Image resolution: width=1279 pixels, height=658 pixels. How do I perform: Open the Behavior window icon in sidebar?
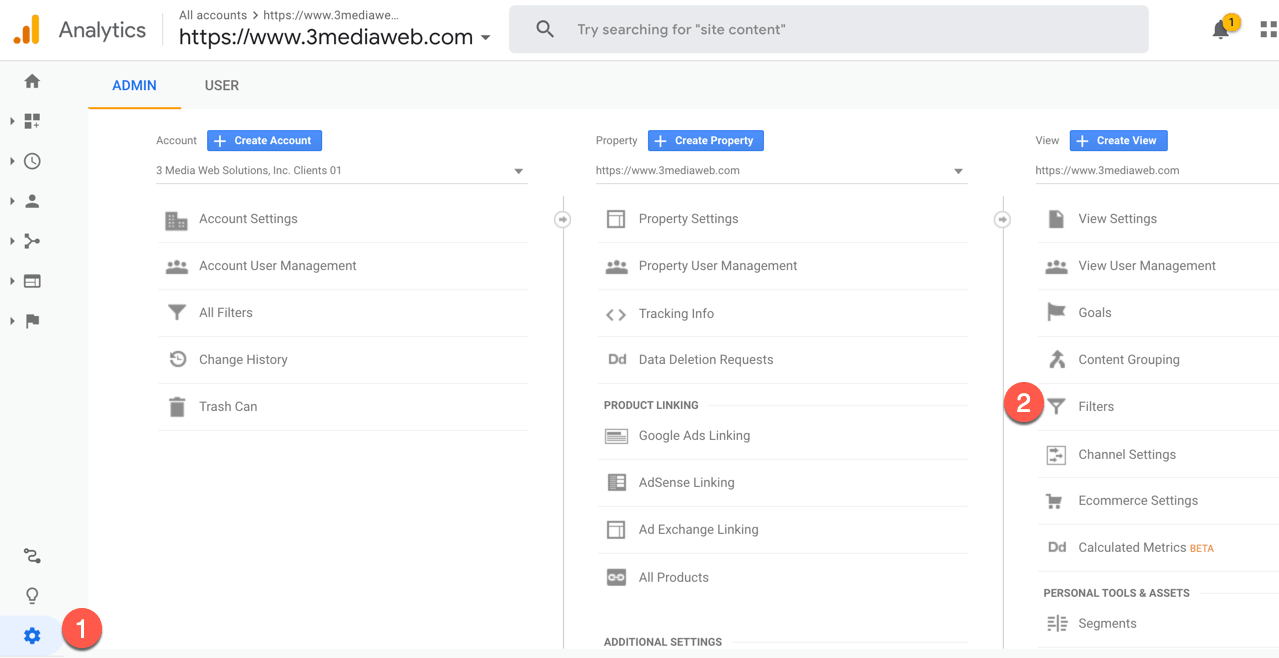tap(32, 281)
